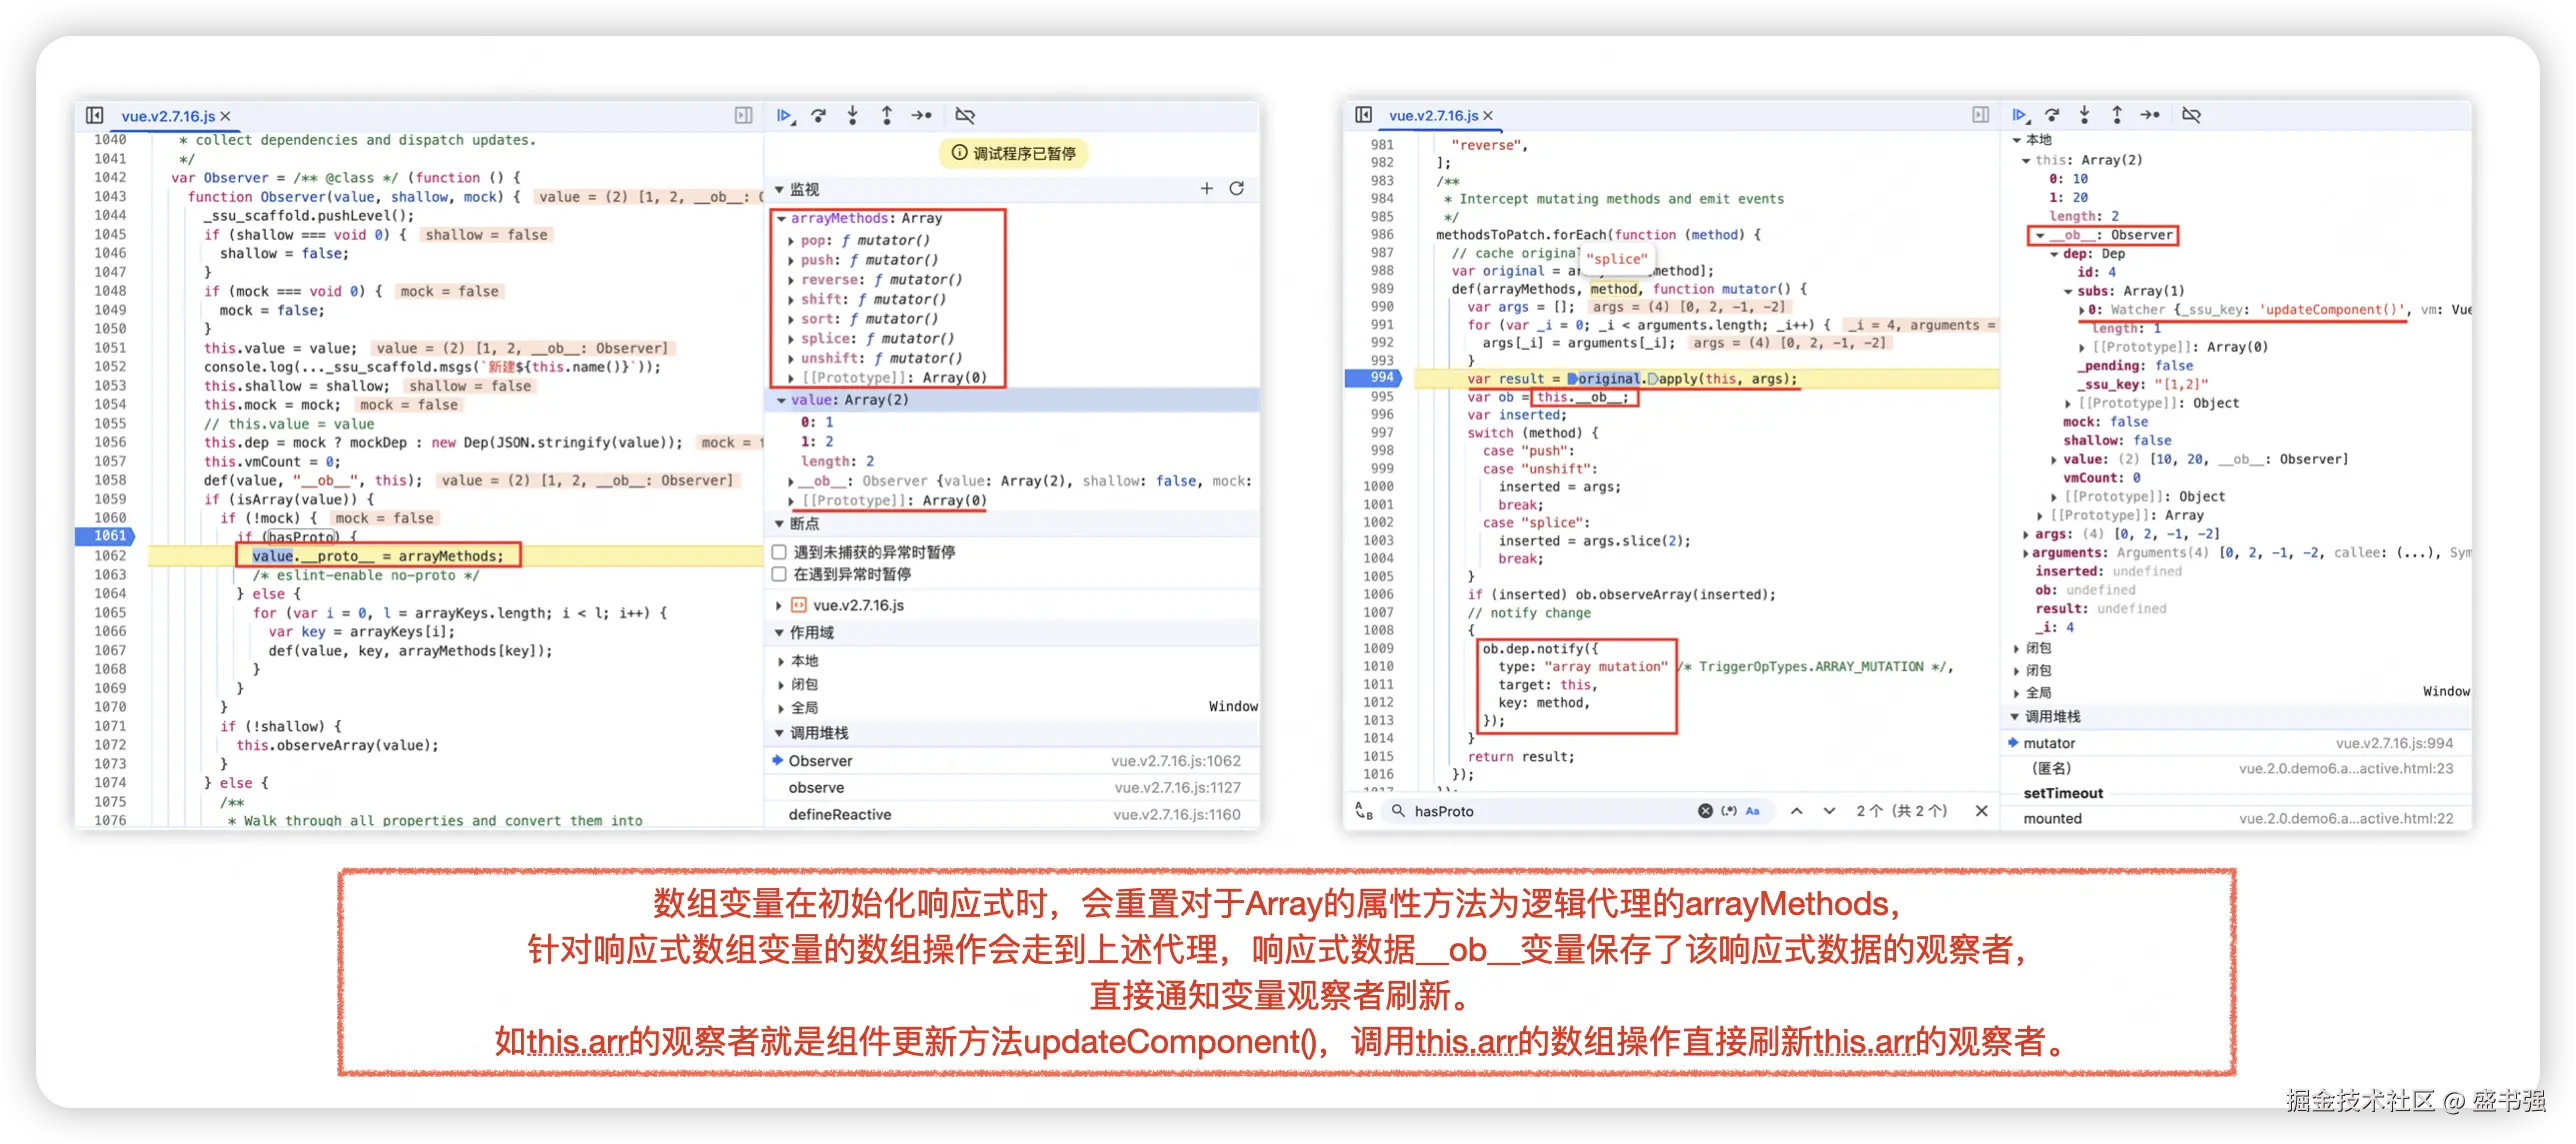Viewport: 2576px width, 1144px height.
Task: Expand the splice mutator entry
Action: [791, 339]
